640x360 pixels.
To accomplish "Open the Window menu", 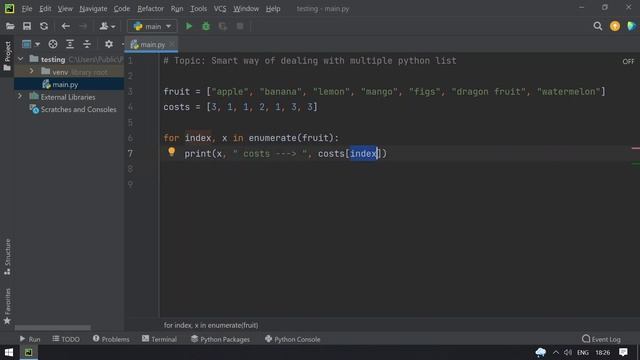I will [246, 9].
